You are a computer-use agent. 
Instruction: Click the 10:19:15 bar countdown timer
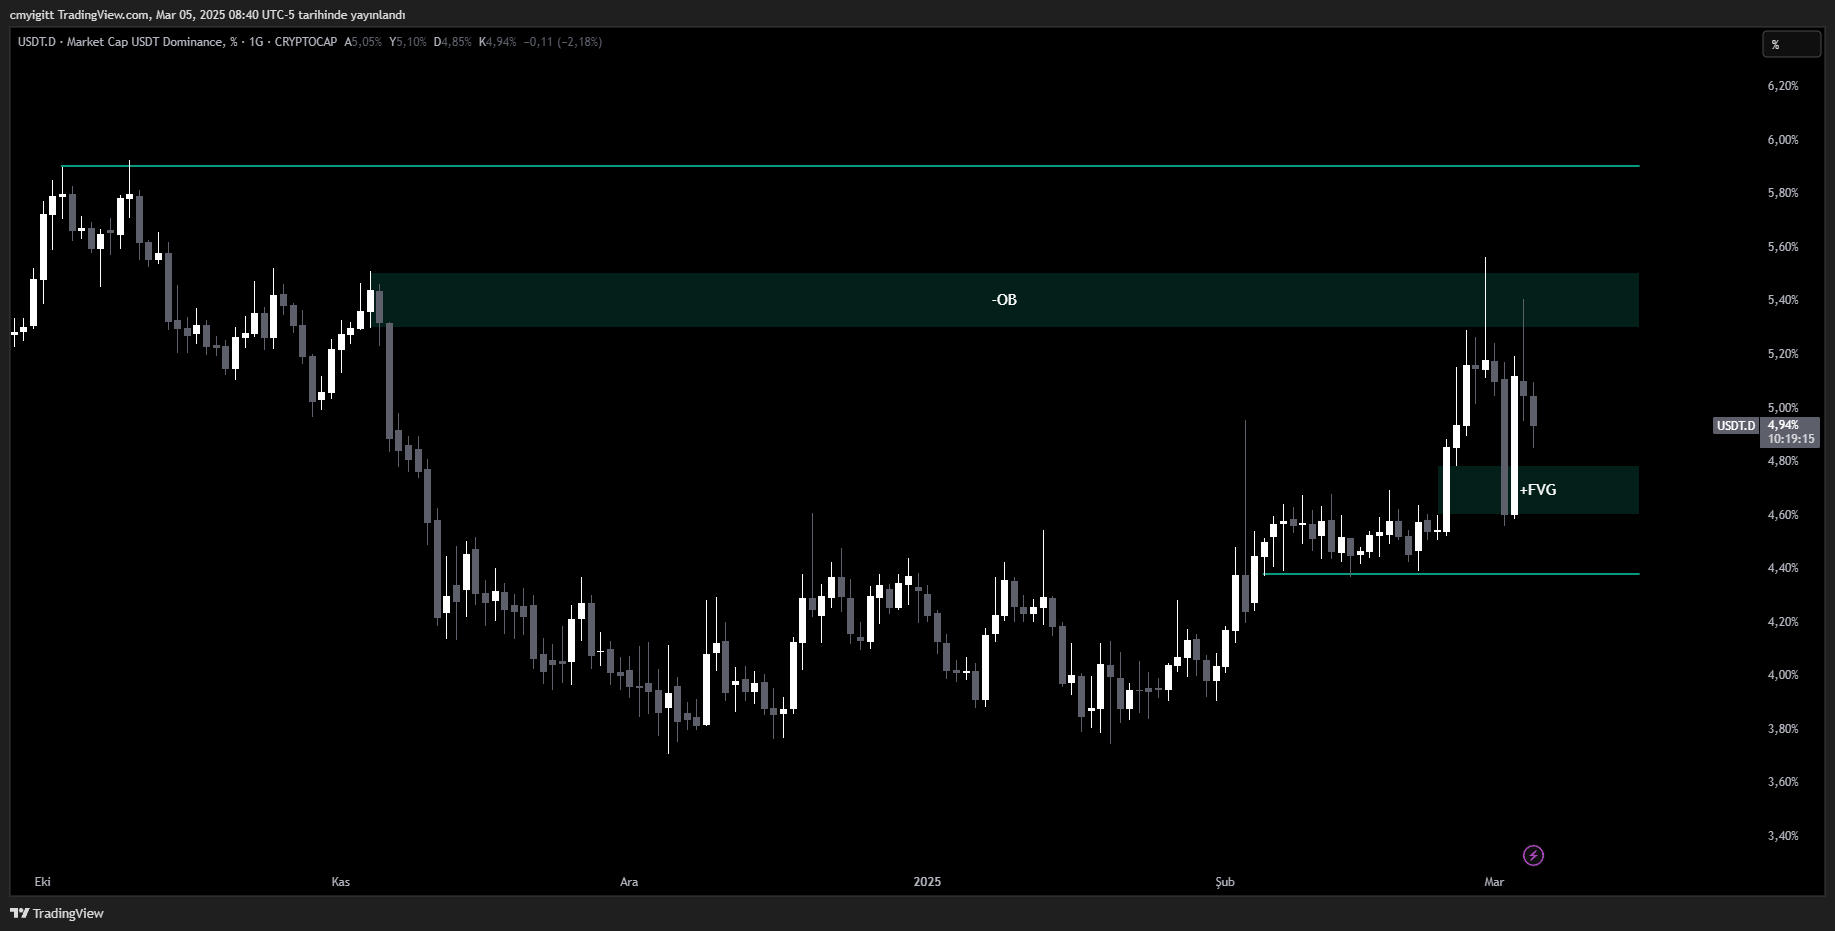(x=1790, y=439)
